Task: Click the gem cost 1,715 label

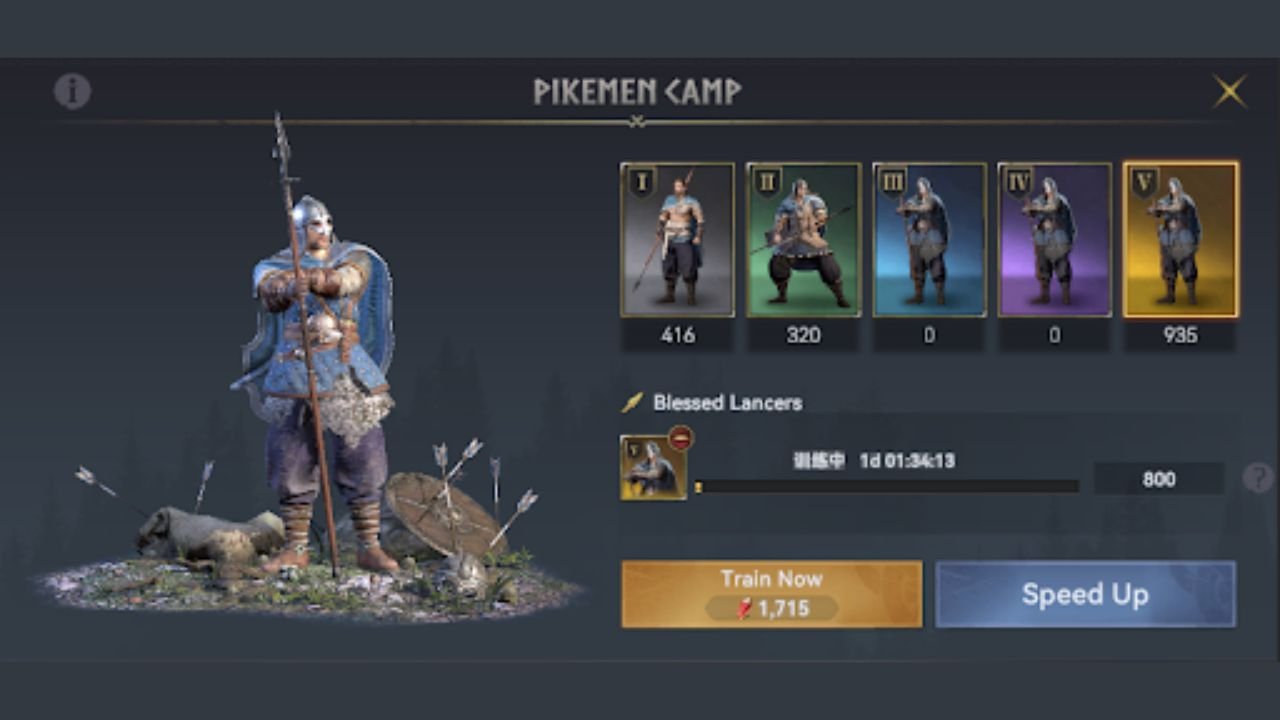Action: (772, 608)
